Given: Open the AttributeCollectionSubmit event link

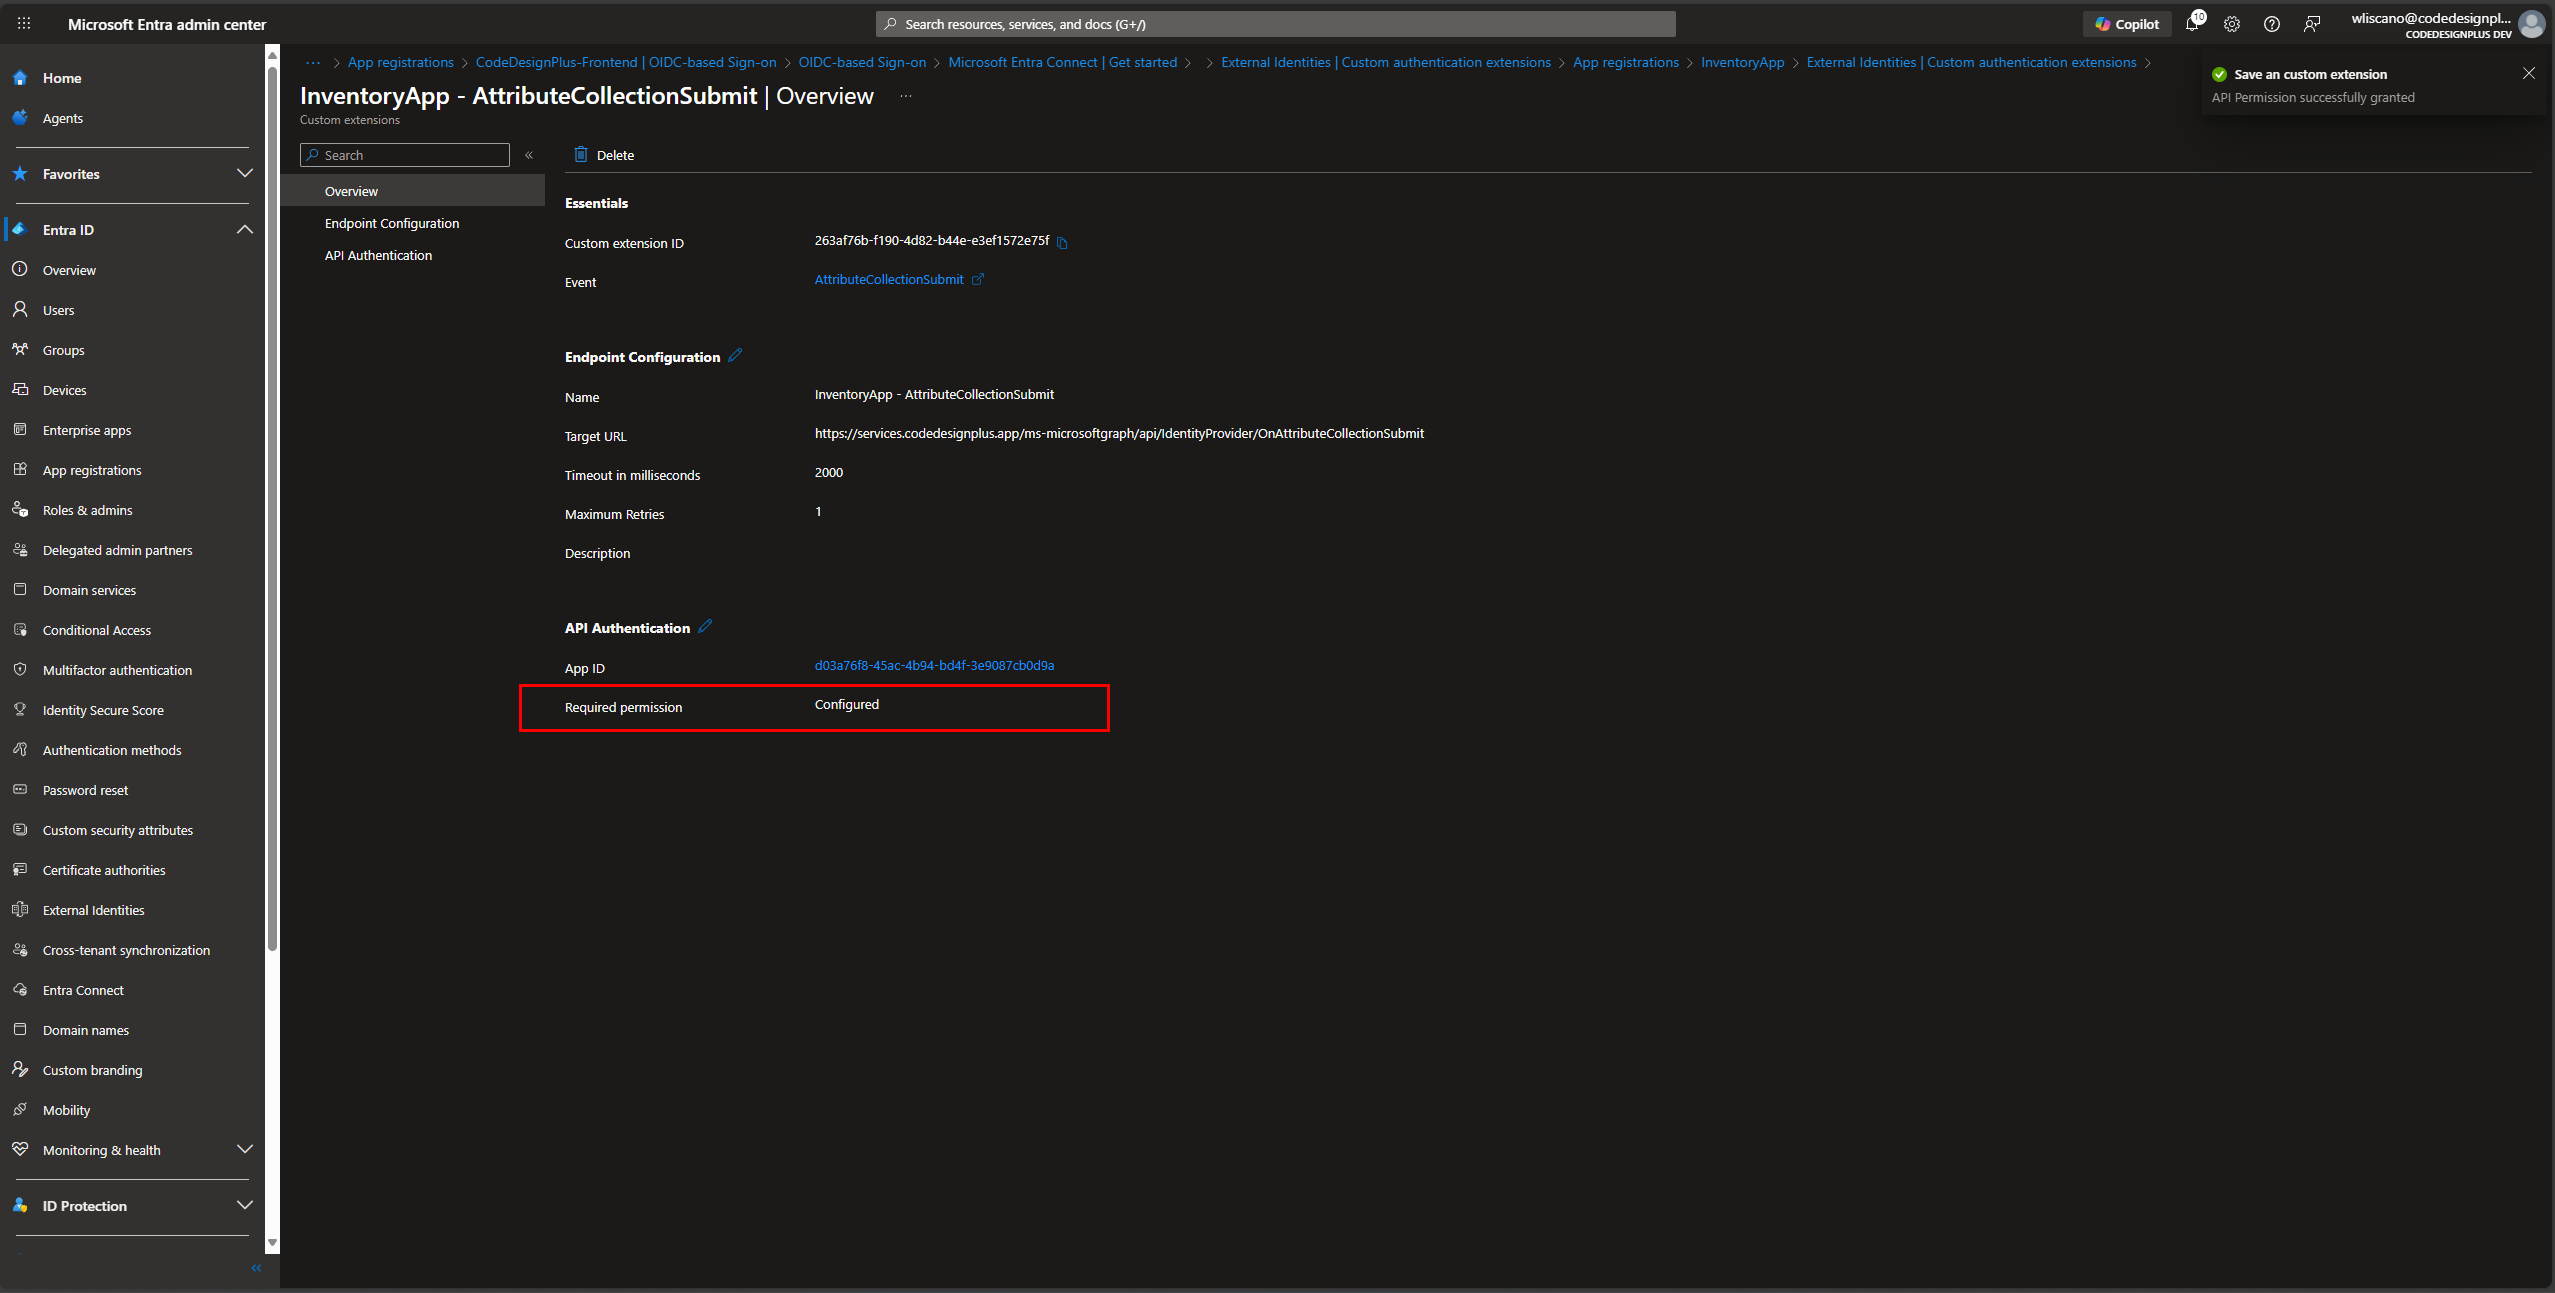Looking at the screenshot, I should pyautogui.click(x=889, y=280).
